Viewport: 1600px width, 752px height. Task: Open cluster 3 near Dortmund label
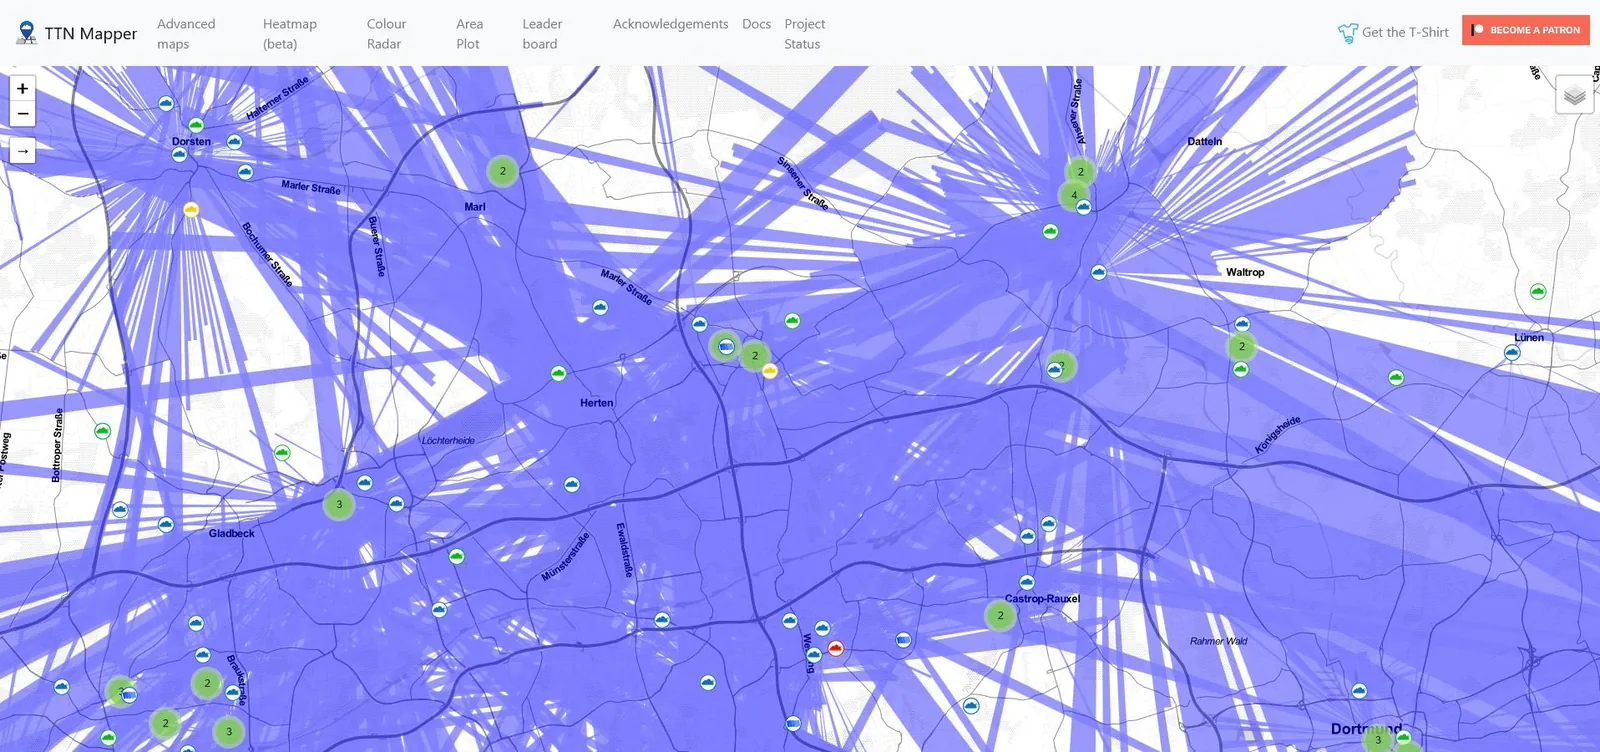coord(1378,740)
